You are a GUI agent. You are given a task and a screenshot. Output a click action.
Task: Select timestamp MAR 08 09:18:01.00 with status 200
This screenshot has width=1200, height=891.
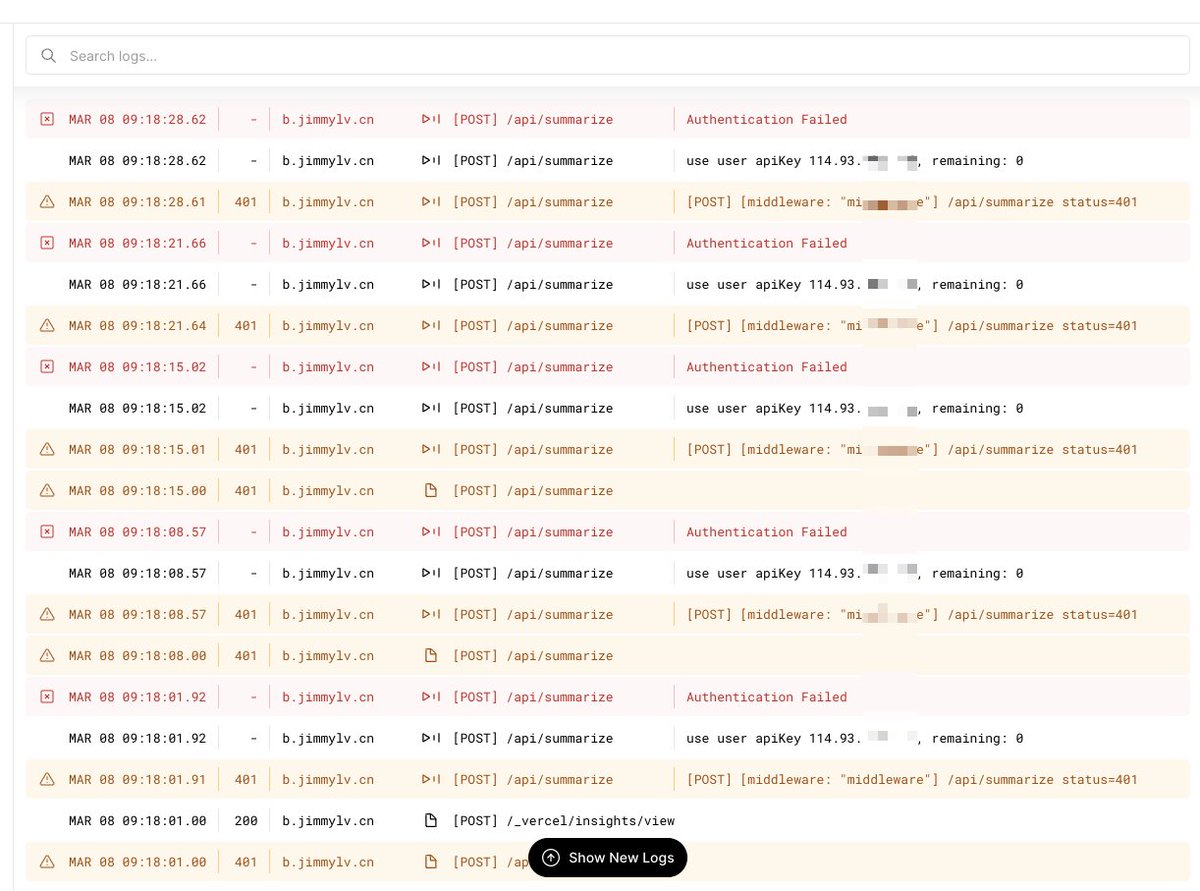click(138, 821)
